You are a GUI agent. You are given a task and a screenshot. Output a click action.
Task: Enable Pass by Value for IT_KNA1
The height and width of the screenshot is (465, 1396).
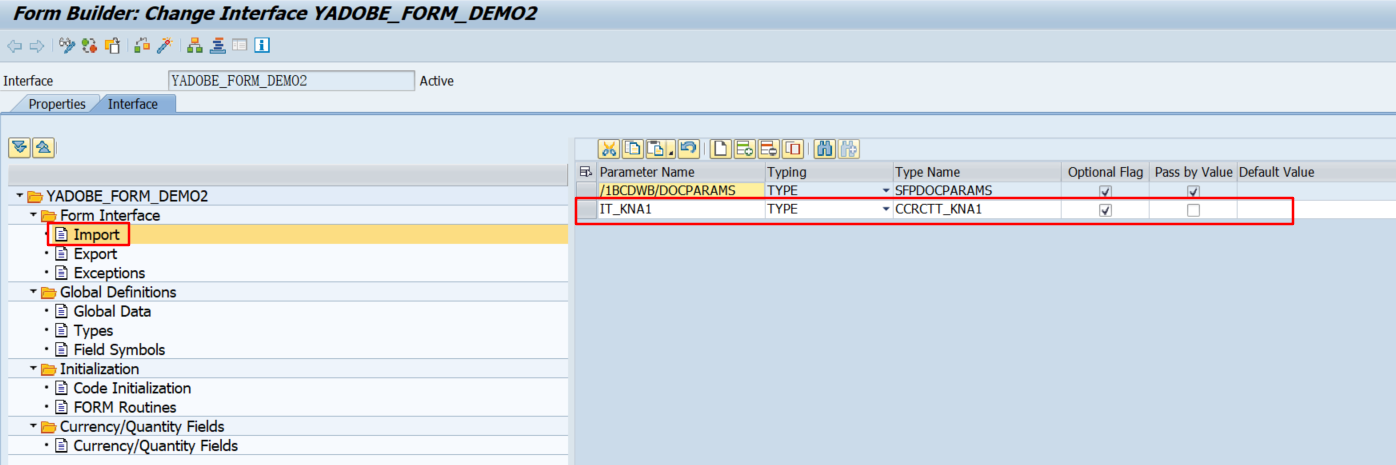[1193, 211]
